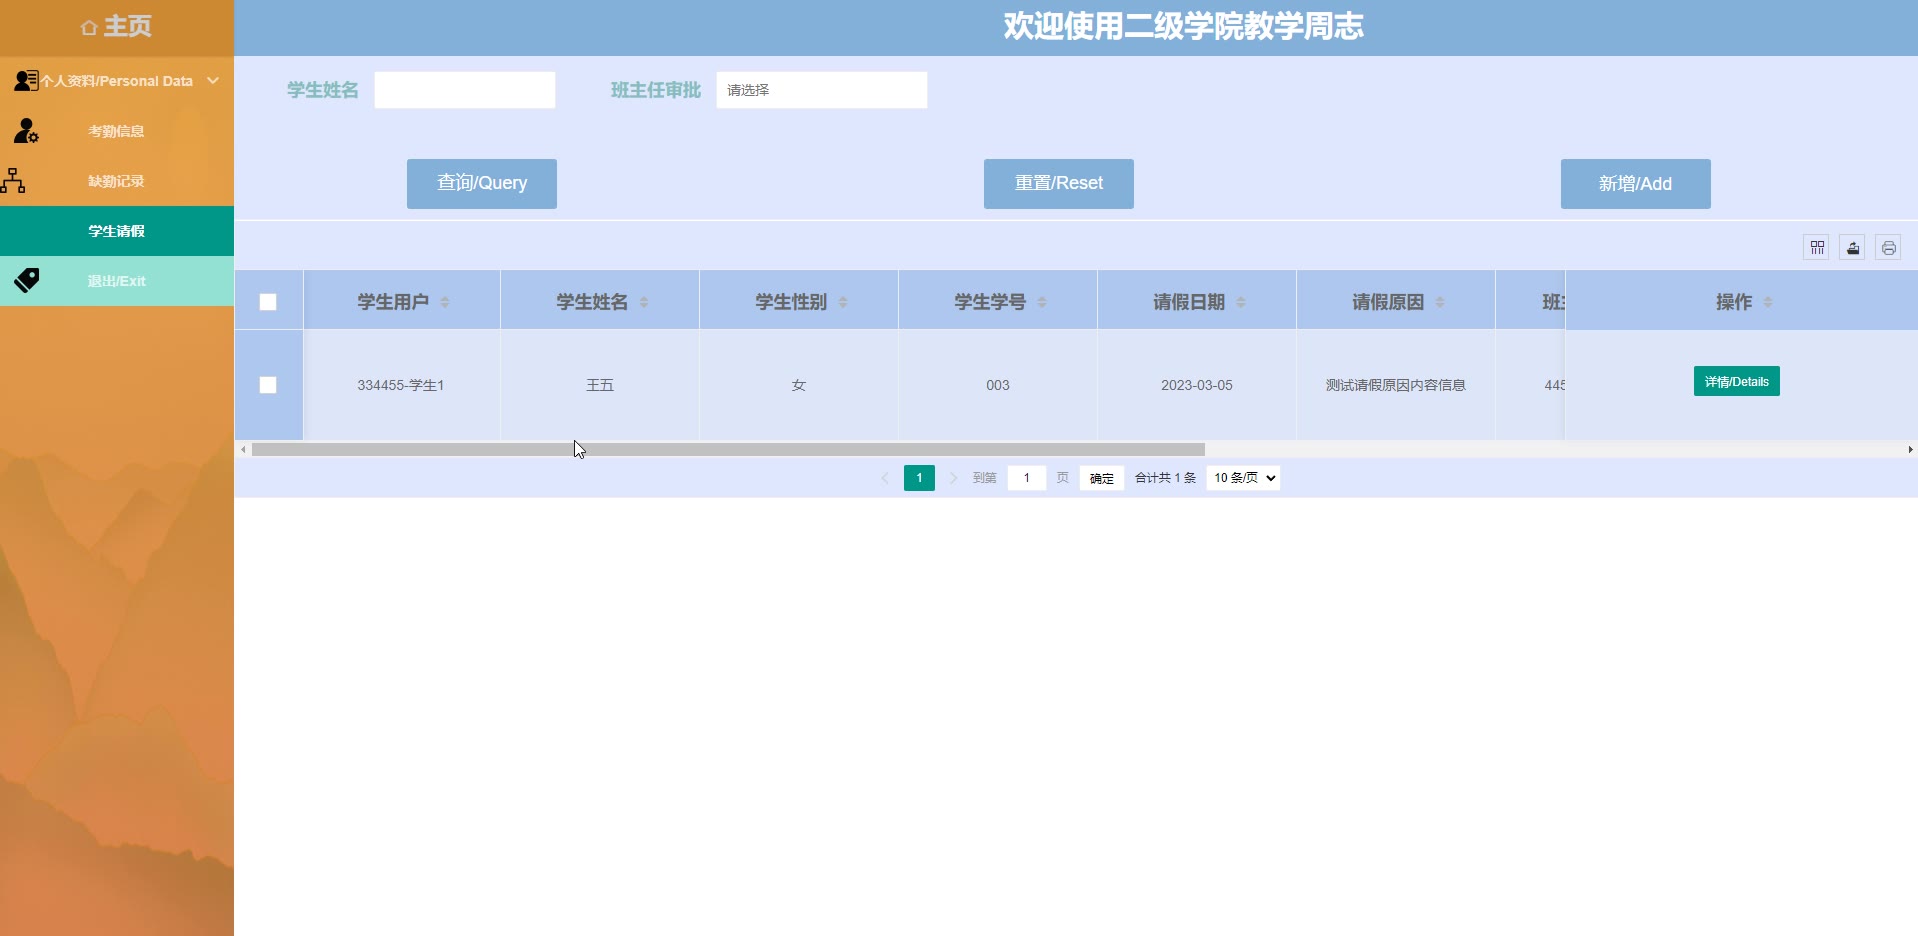The image size is (1918, 936).
Task: Tick the select-all checkbox in the table header
Action: pos(268,302)
